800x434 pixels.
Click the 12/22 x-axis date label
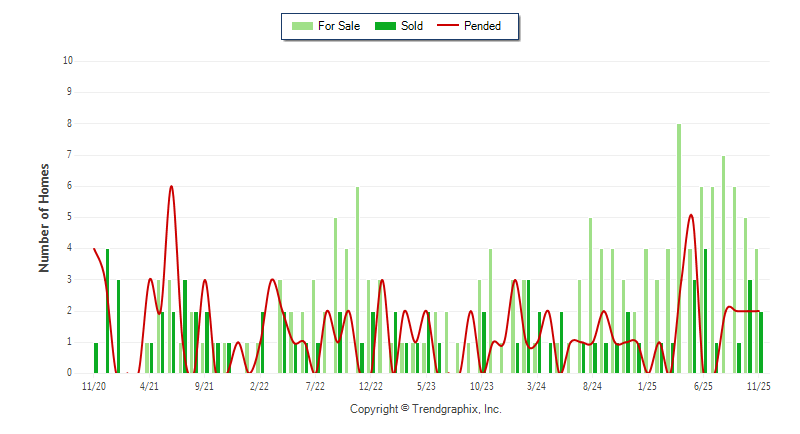(370, 386)
